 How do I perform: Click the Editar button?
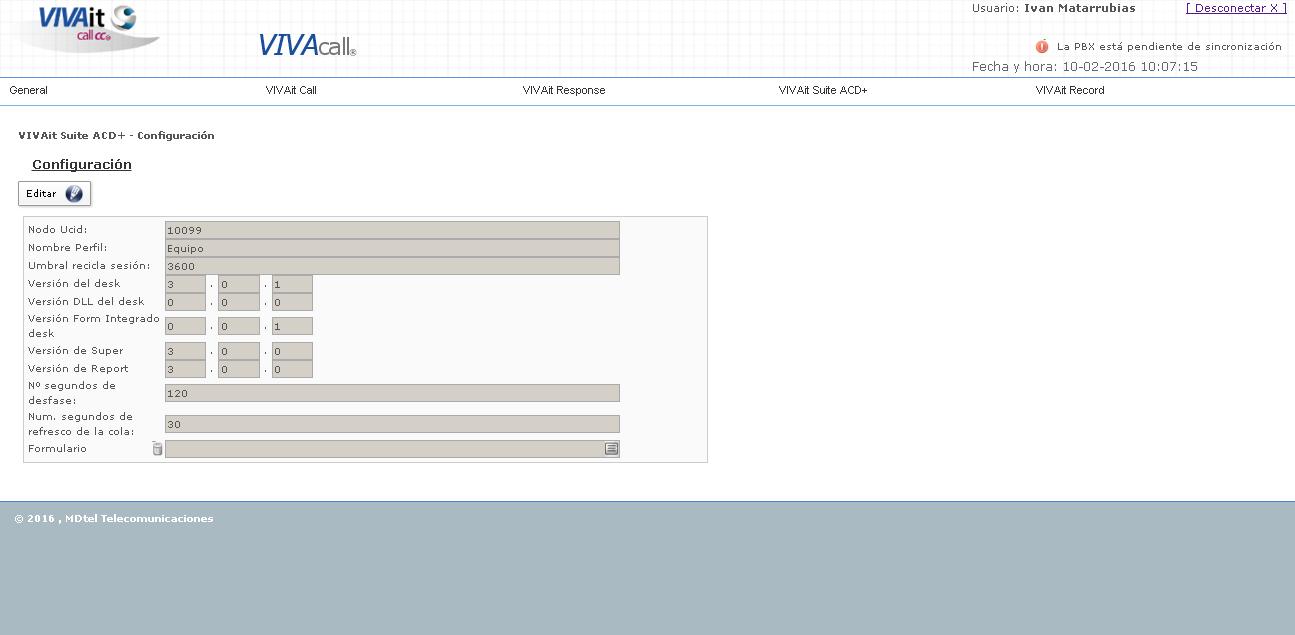(x=54, y=193)
